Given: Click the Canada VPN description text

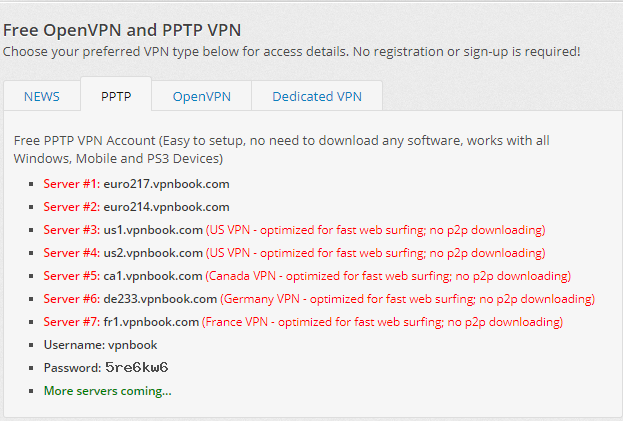Looking at the screenshot, I should click(388, 276).
